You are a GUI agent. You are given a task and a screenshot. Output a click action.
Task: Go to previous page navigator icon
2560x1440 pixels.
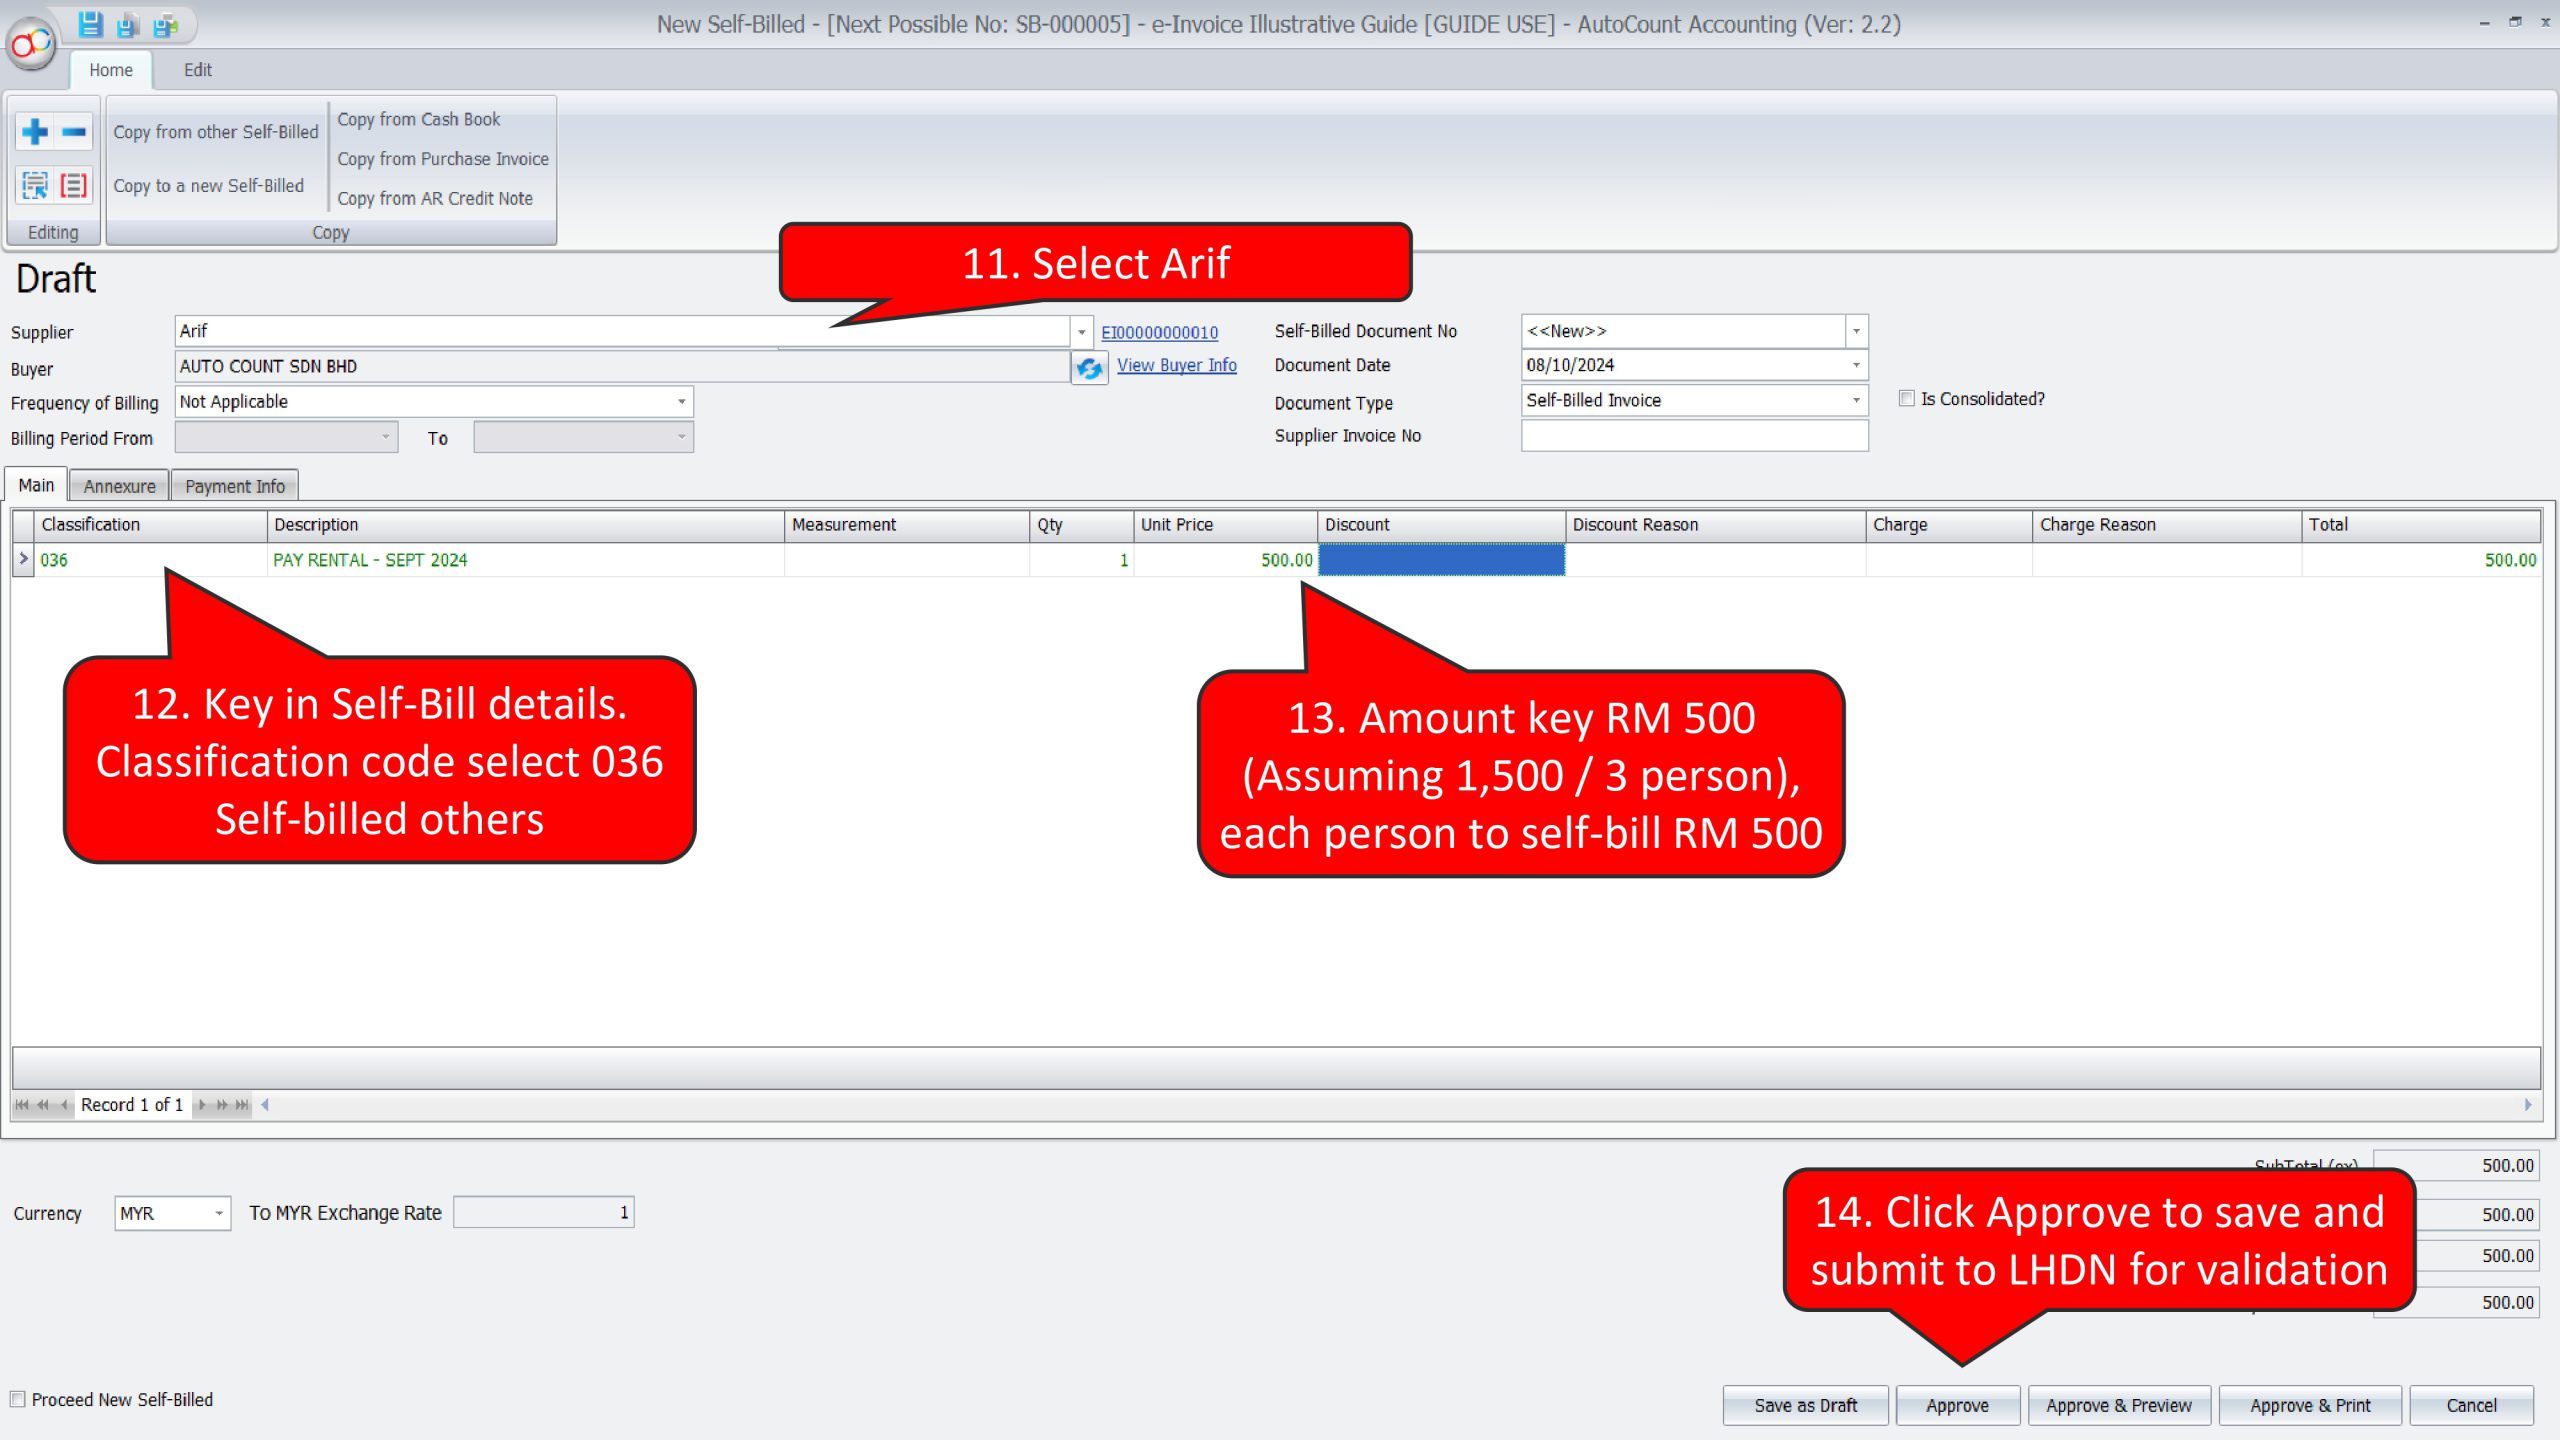coord(43,1105)
